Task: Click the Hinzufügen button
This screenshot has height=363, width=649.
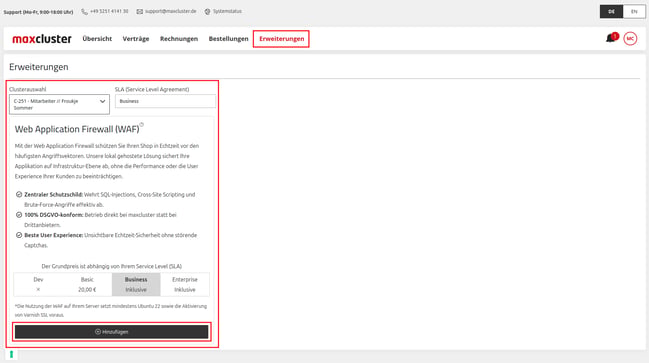Action: (112, 332)
